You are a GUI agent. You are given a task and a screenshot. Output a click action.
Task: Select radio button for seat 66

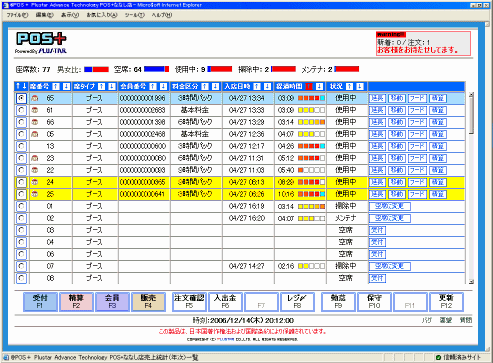point(21,122)
